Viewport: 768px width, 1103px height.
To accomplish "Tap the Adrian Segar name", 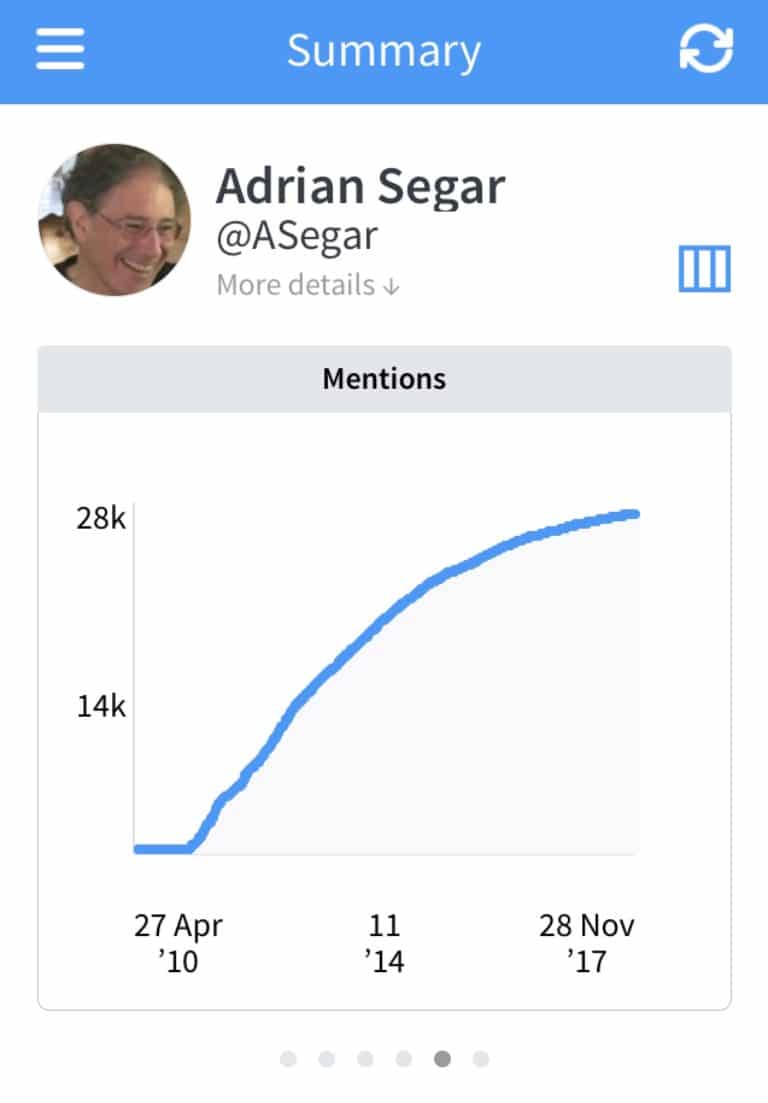I will tap(361, 186).
